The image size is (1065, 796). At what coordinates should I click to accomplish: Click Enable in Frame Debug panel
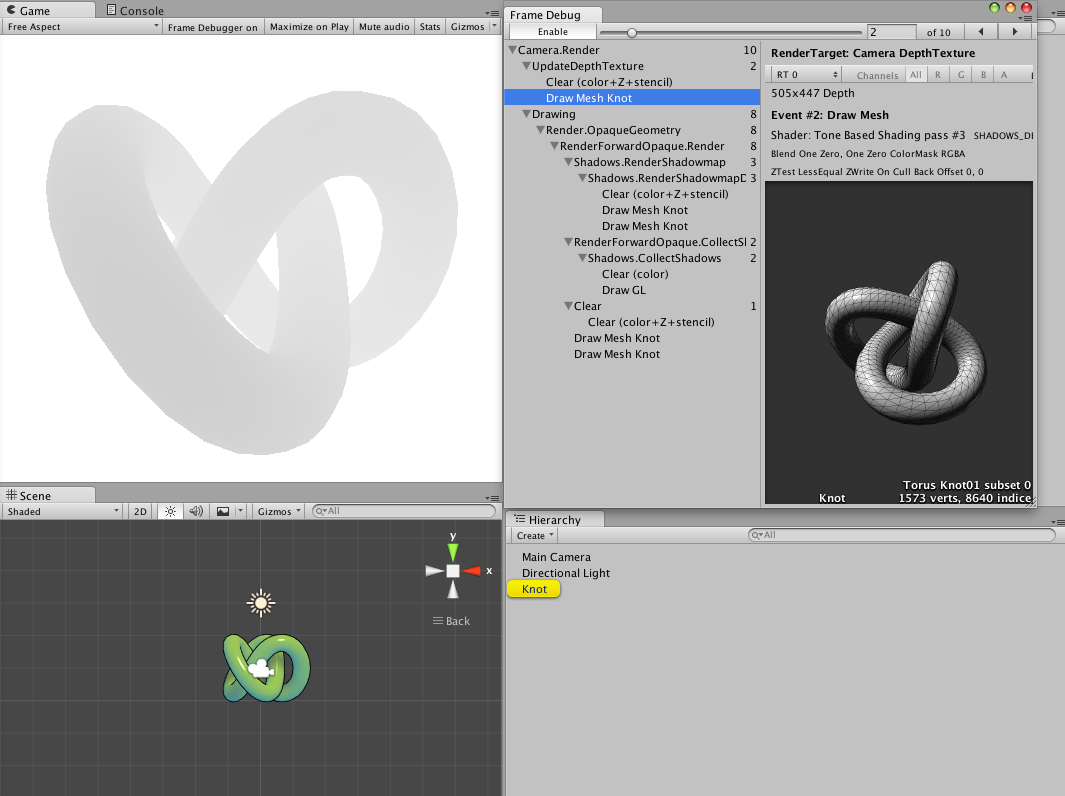(x=553, y=31)
